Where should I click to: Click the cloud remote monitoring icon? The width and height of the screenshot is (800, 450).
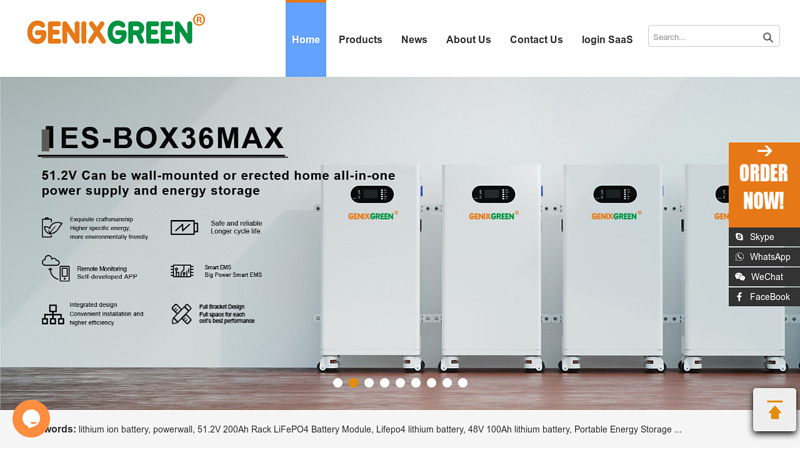(x=56, y=268)
